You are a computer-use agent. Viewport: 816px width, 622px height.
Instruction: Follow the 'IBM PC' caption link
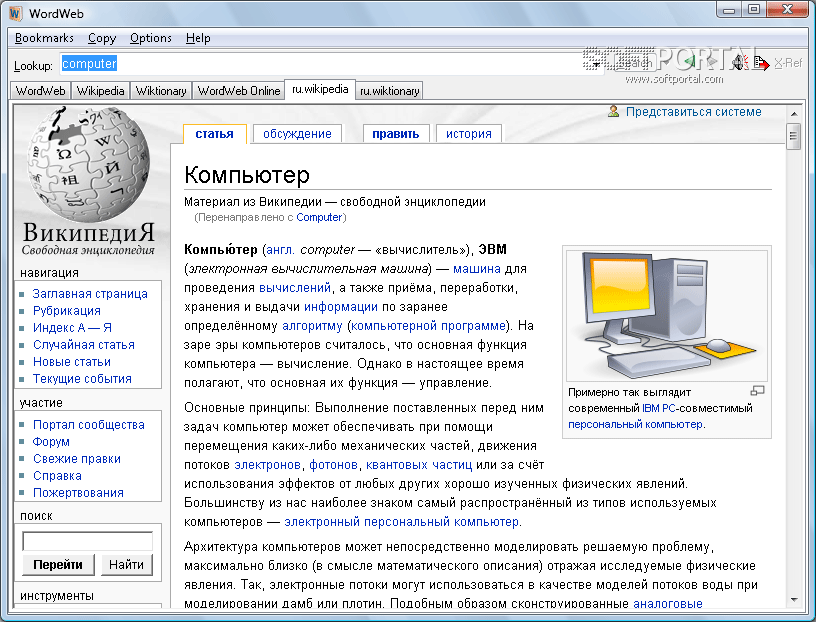tap(659, 408)
